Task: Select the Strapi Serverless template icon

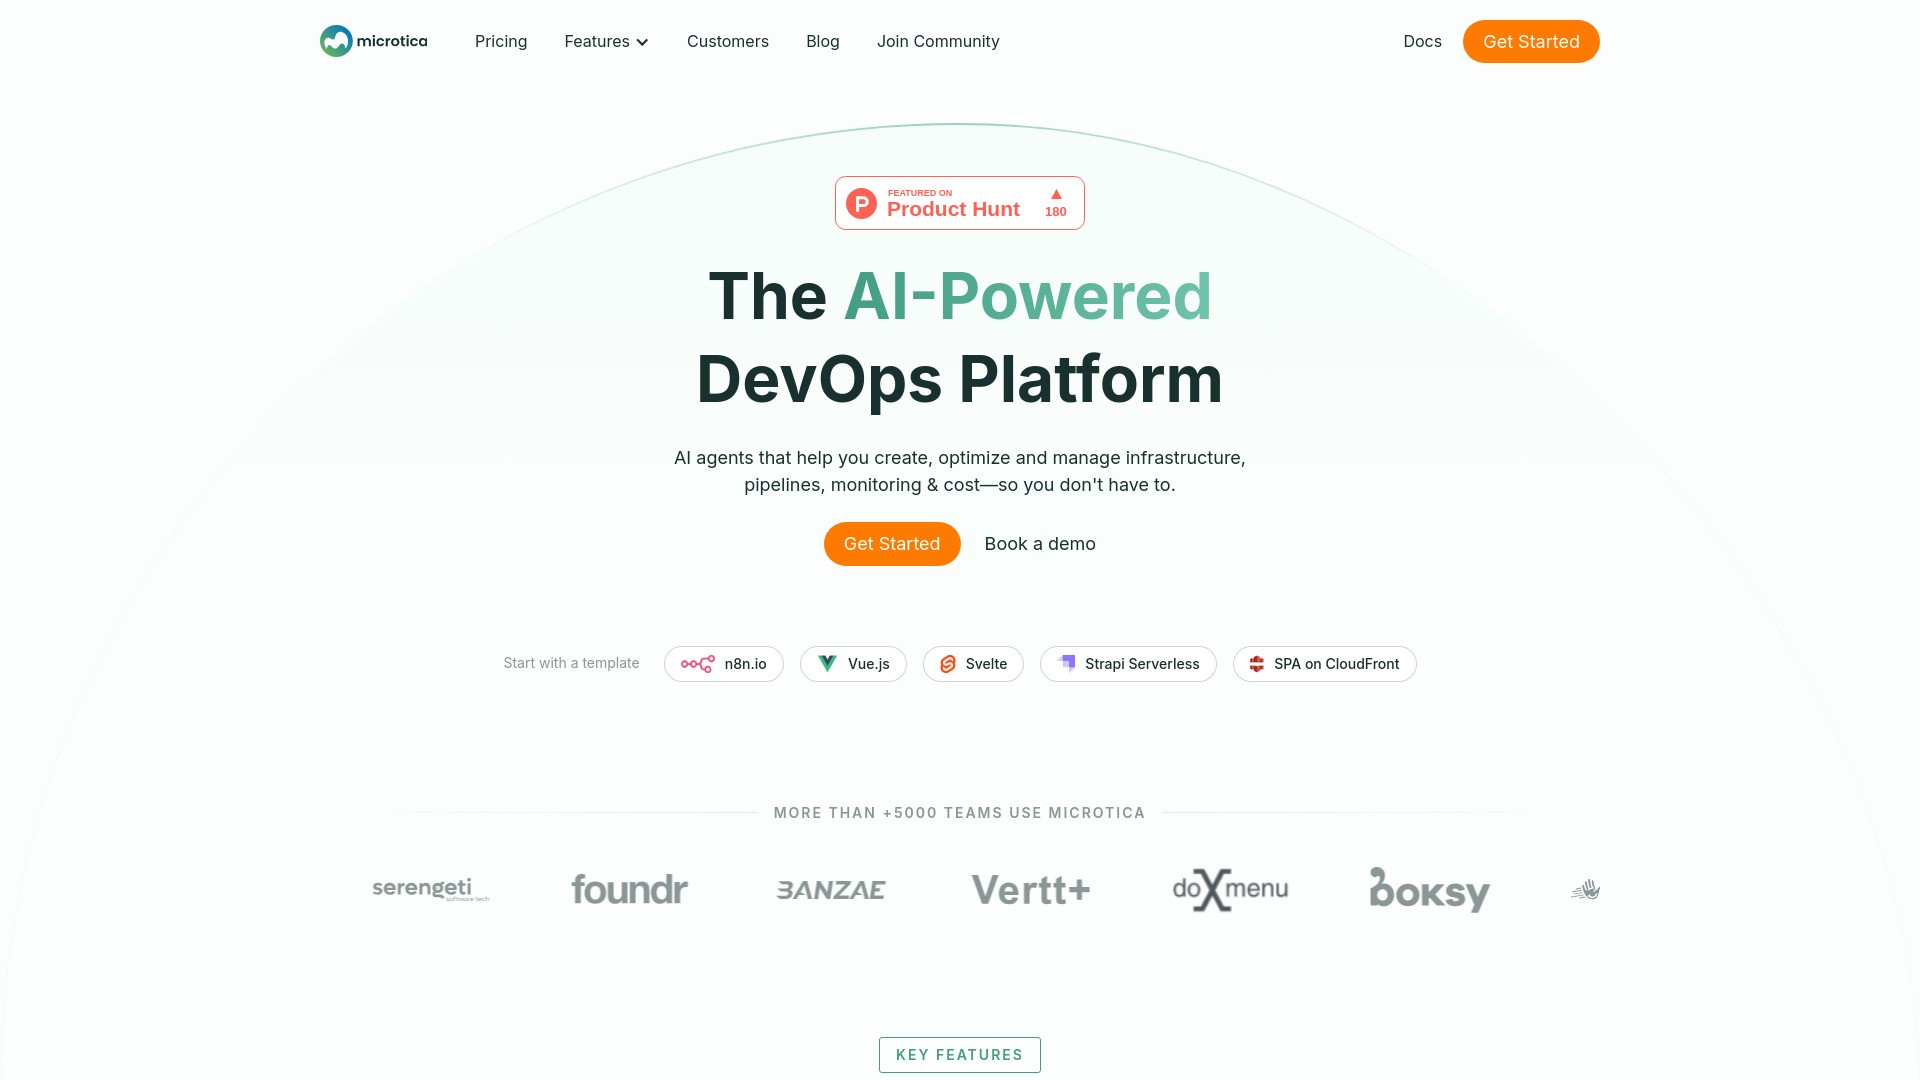Action: (1067, 663)
